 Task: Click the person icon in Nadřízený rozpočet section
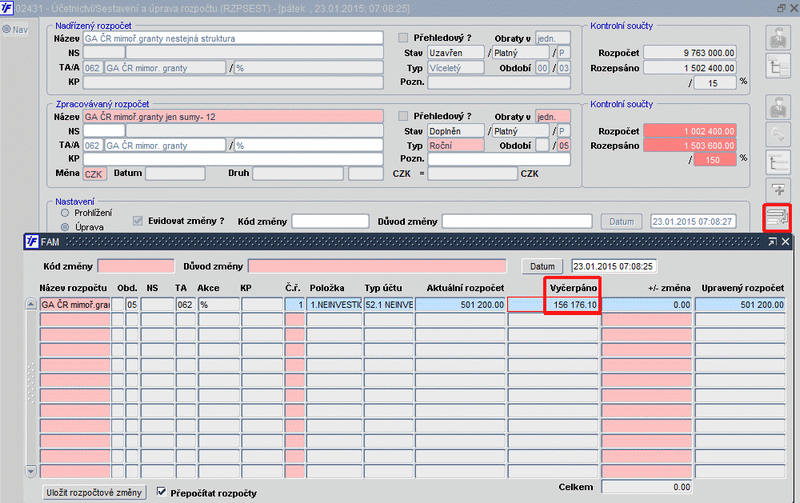(776, 37)
